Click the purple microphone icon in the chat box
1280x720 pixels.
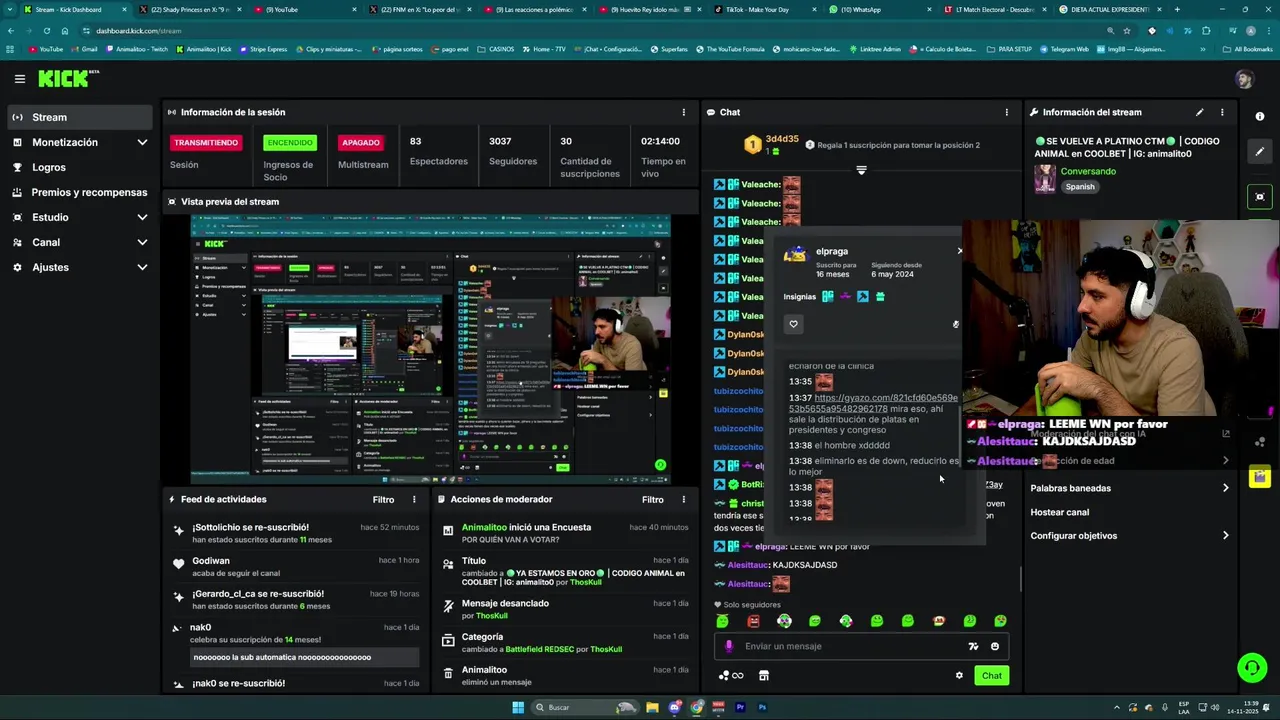coord(729,646)
